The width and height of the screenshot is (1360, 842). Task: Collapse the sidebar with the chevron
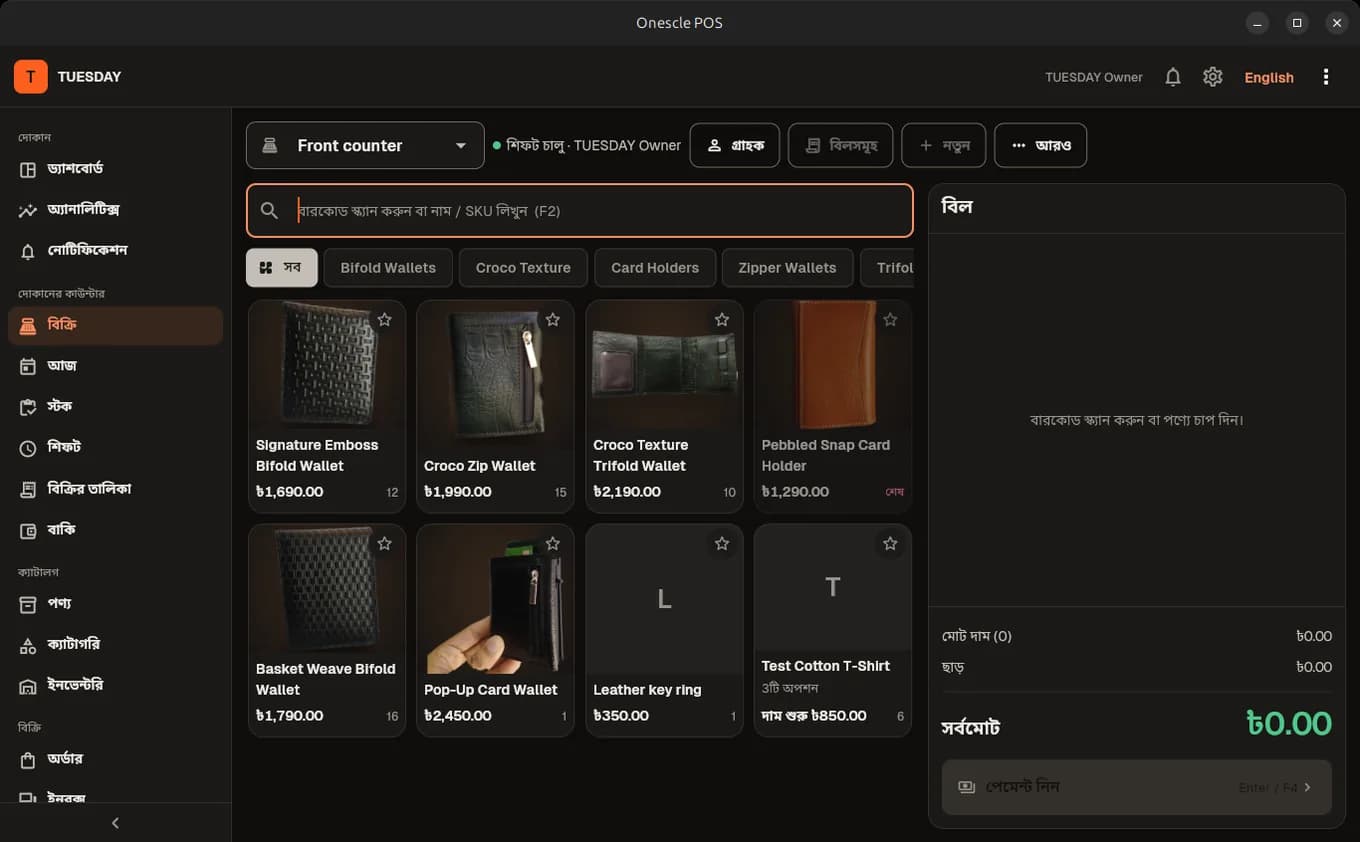coord(115,823)
